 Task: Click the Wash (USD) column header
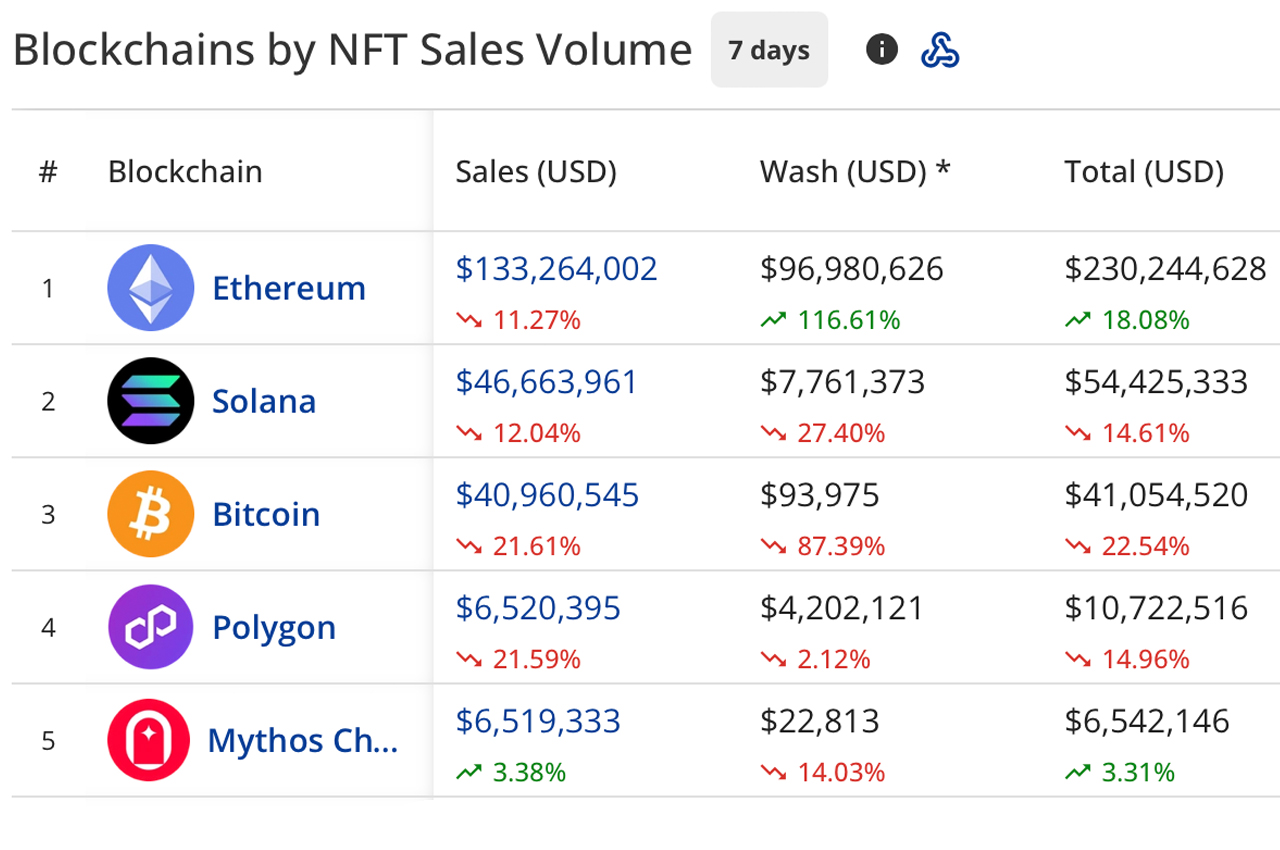pyautogui.click(x=854, y=171)
